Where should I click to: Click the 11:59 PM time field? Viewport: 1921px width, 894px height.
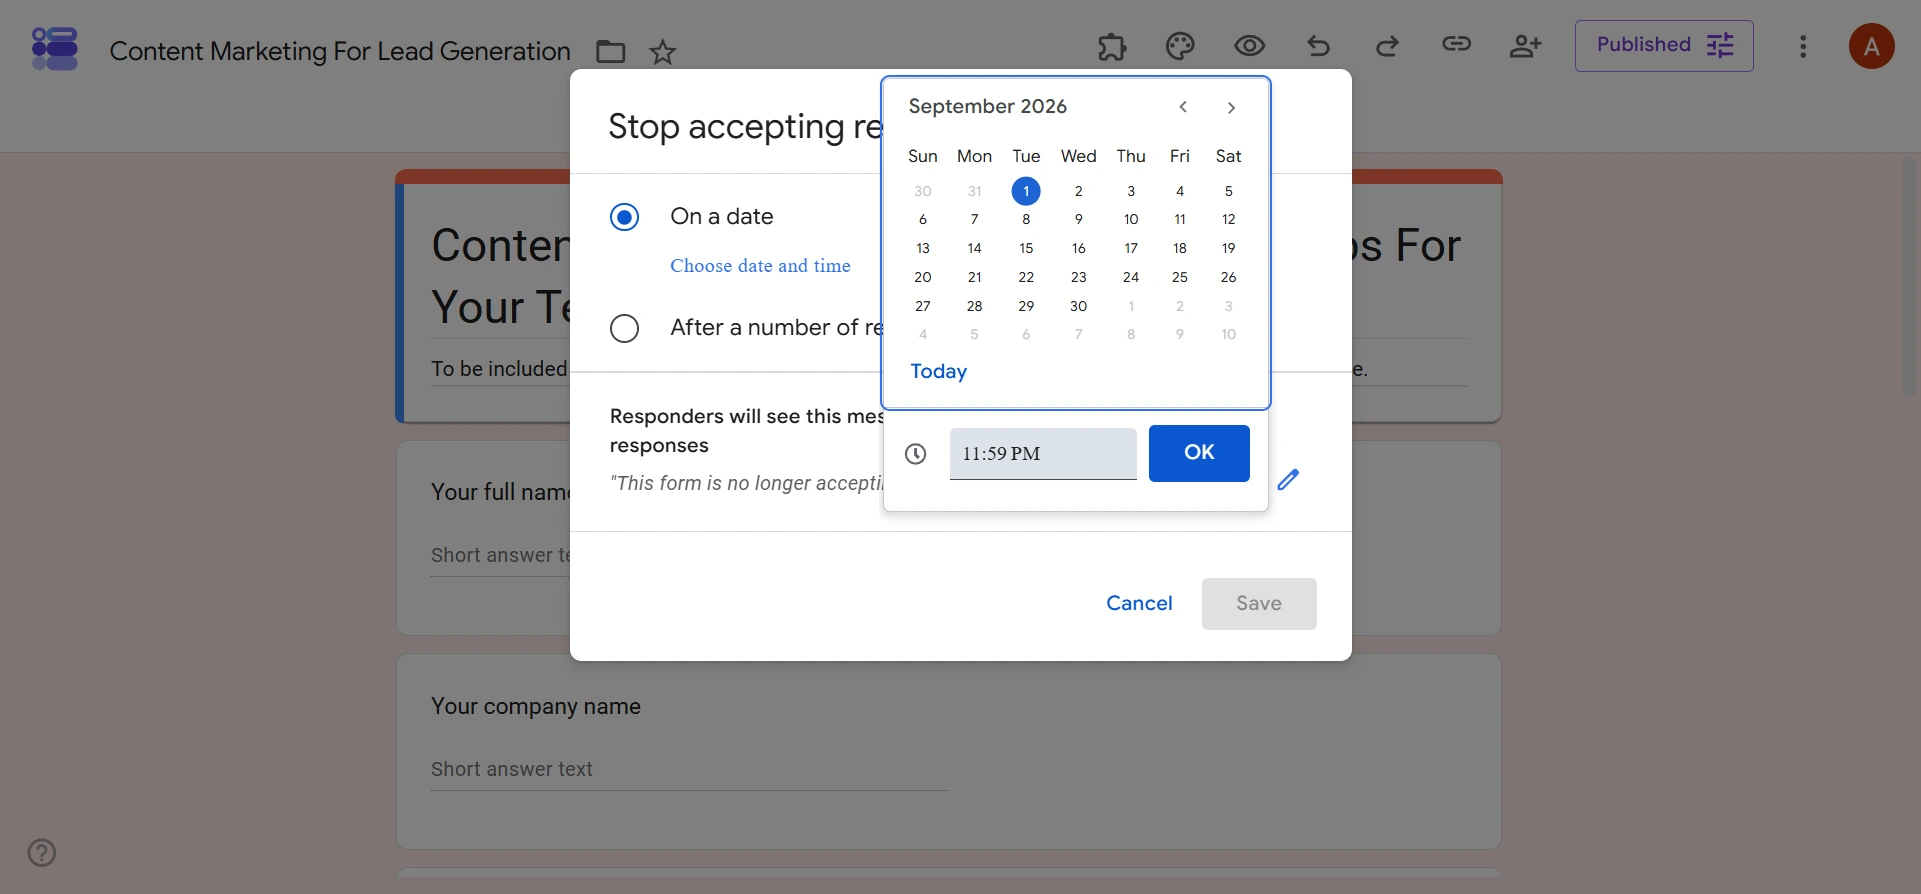coord(1043,454)
